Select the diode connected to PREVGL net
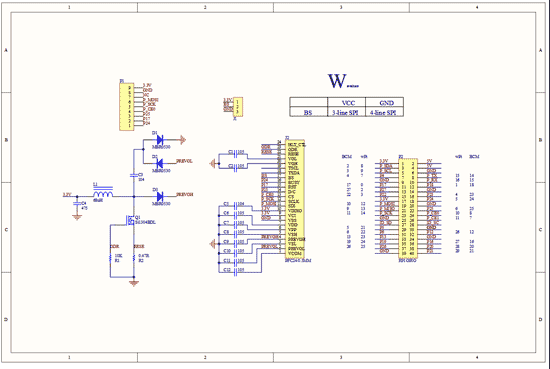Image resolution: width=550 pixels, height=369 pixels. pos(160,163)
